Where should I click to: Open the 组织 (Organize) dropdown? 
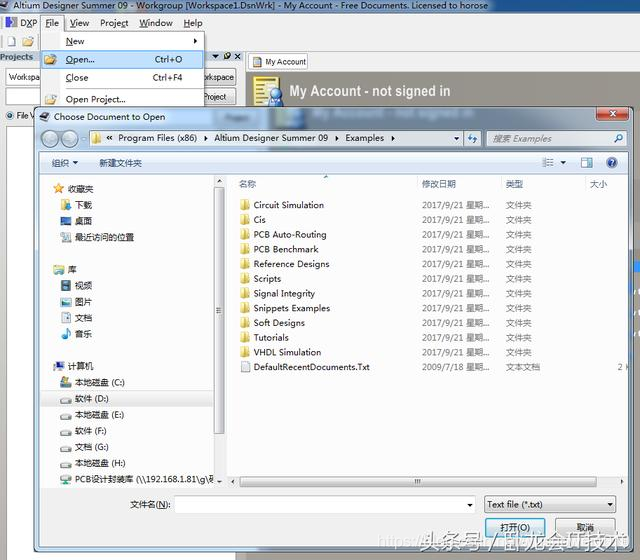pos(65,163)
